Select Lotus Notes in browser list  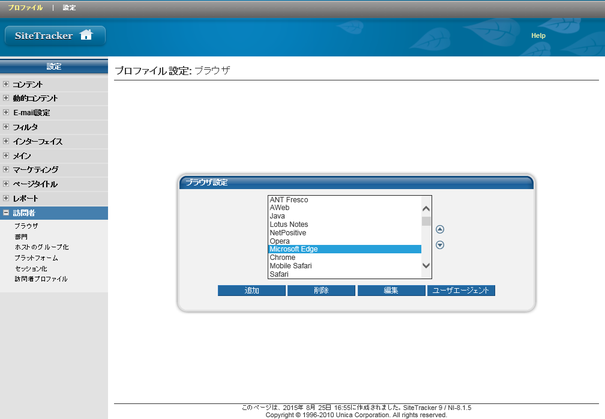point(345,224)
